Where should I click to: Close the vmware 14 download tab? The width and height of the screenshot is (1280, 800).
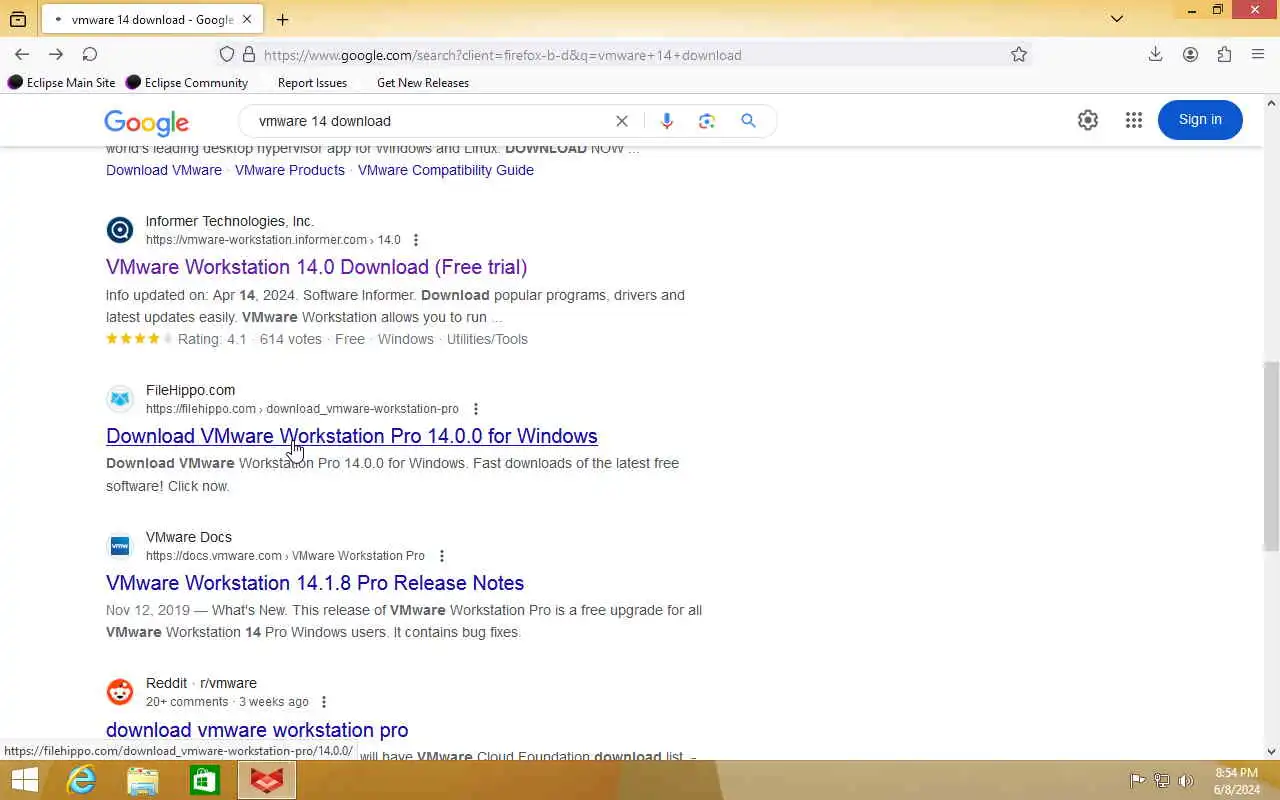click(x=247, y=19)
